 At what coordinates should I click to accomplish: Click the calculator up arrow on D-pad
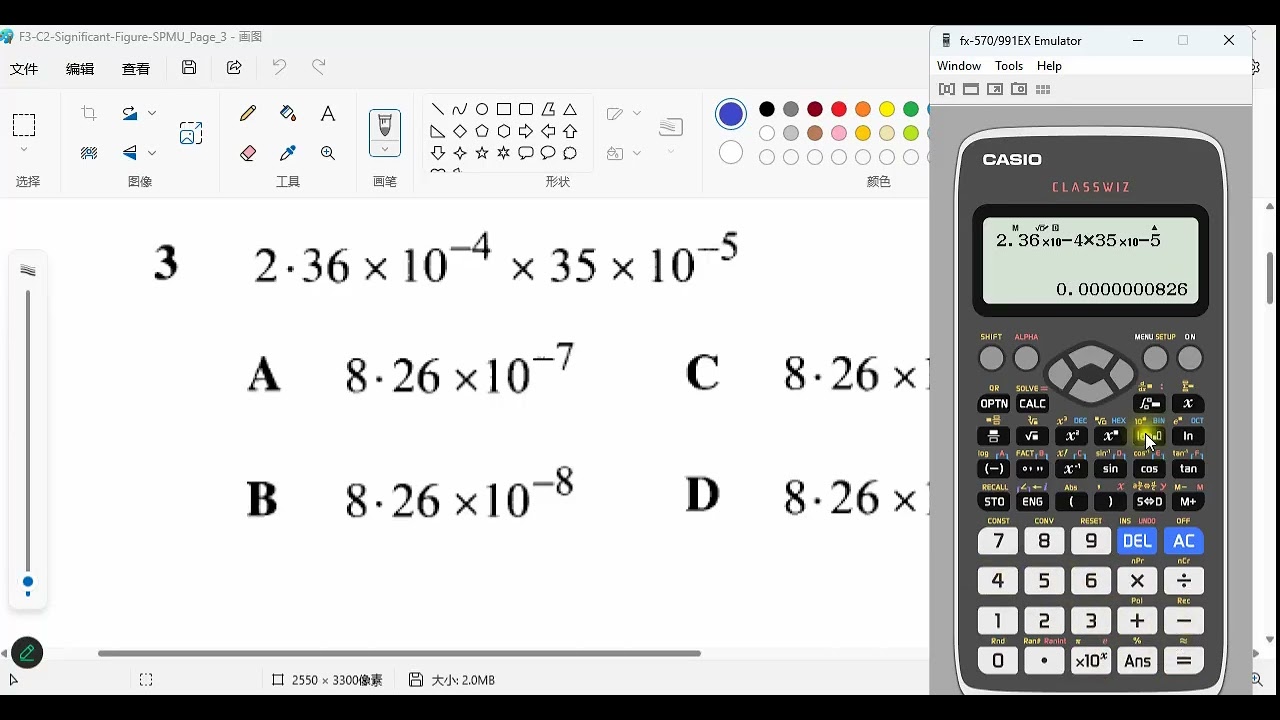pyautogui.click(x=1091, y=354)
